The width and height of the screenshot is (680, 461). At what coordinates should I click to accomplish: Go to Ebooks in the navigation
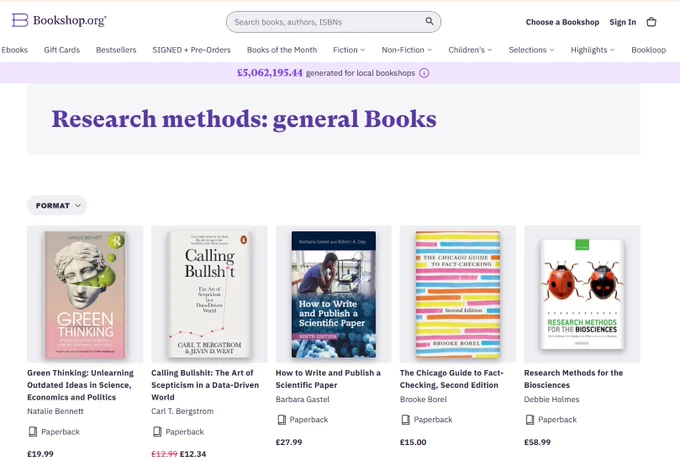(14, 50)
